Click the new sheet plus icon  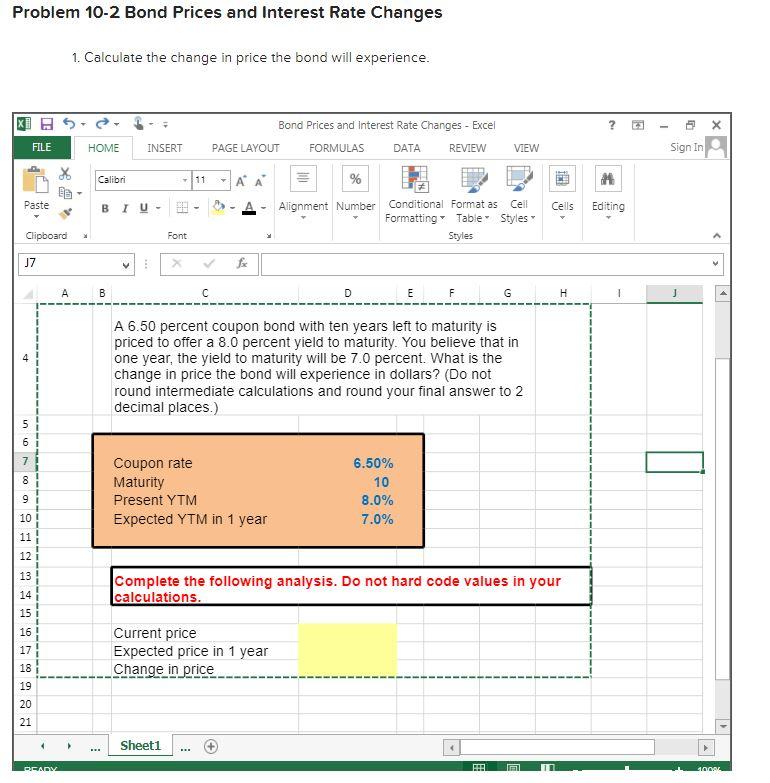tap(211, 747)
